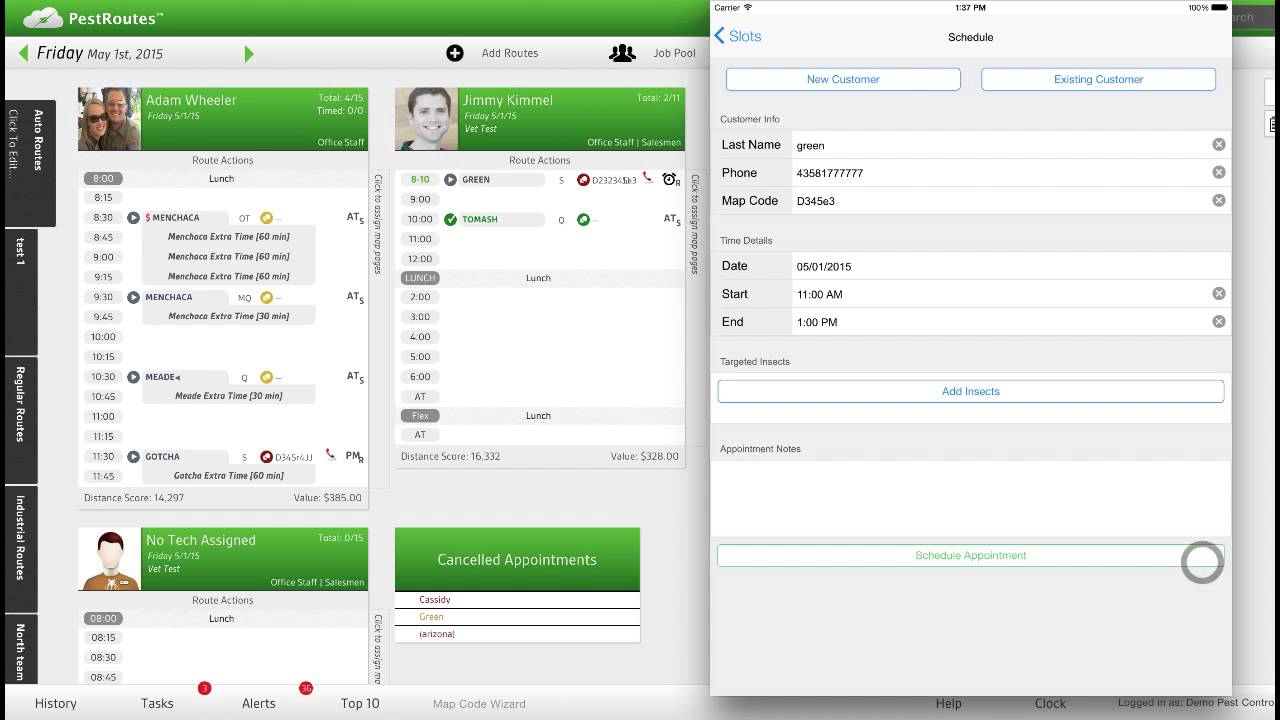Open the Regular Routes side tab

[x=20, y=420]
